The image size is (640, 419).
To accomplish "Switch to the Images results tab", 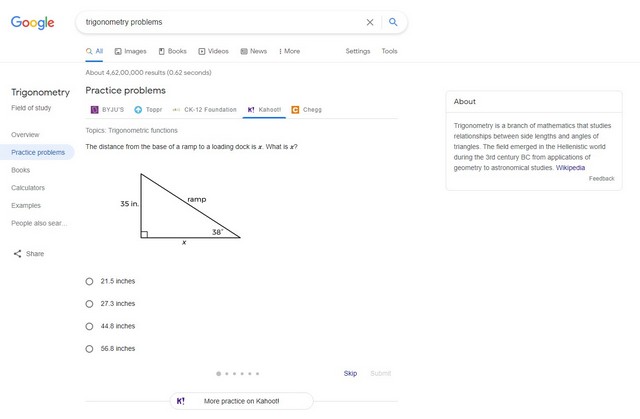I will click(x=130, y=51).
